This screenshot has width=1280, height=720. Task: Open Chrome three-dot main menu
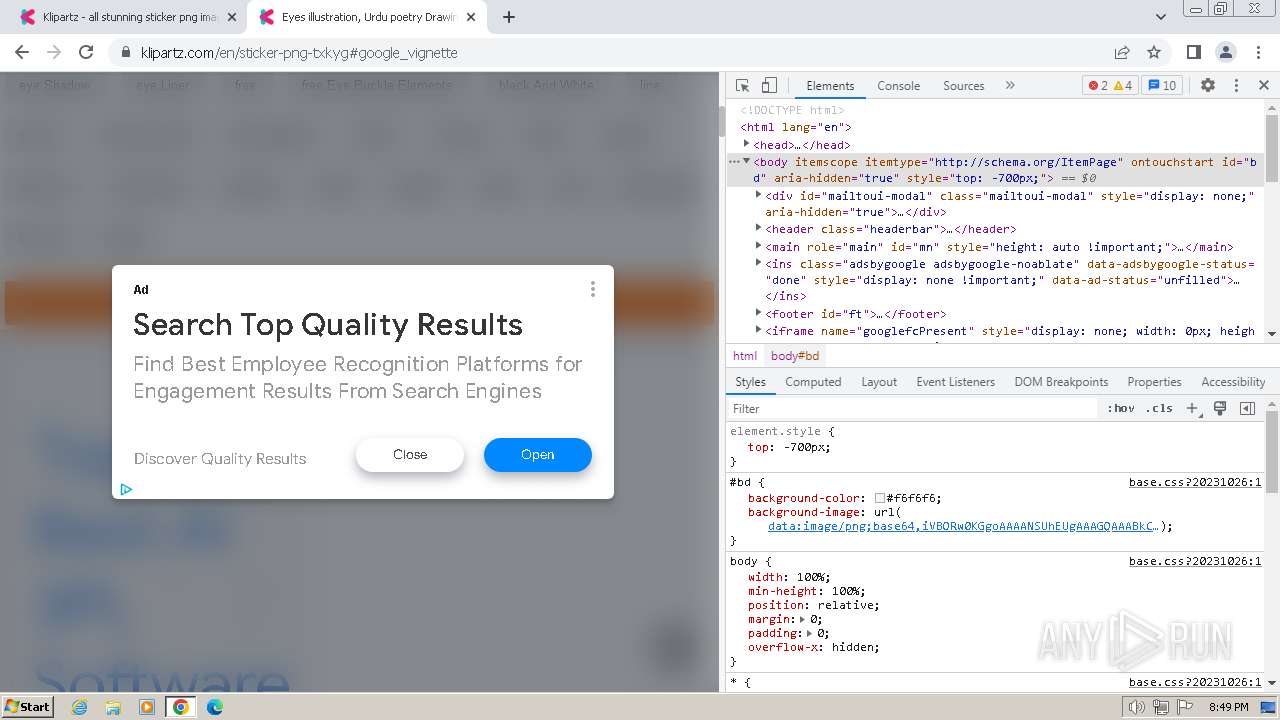(1257, 52)
